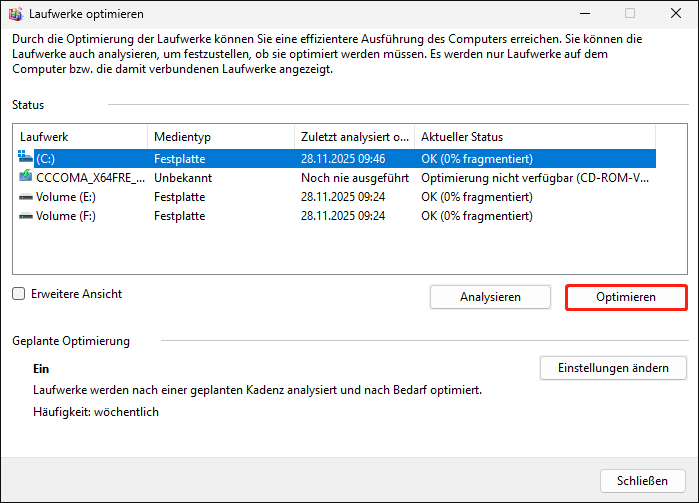Select the CCCOMA_X64FRE drive row
Image resolution: width=699 pixels, height=503 pixels.
coord(88,177)
